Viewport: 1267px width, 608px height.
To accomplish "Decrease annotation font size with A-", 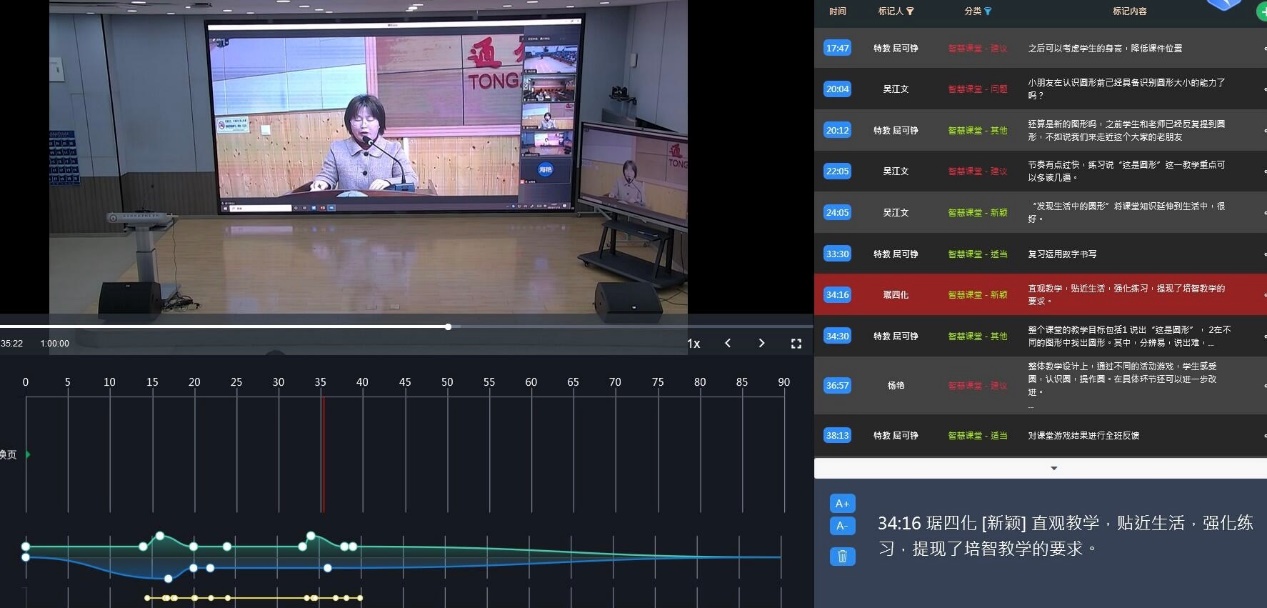I will point(842,526).
